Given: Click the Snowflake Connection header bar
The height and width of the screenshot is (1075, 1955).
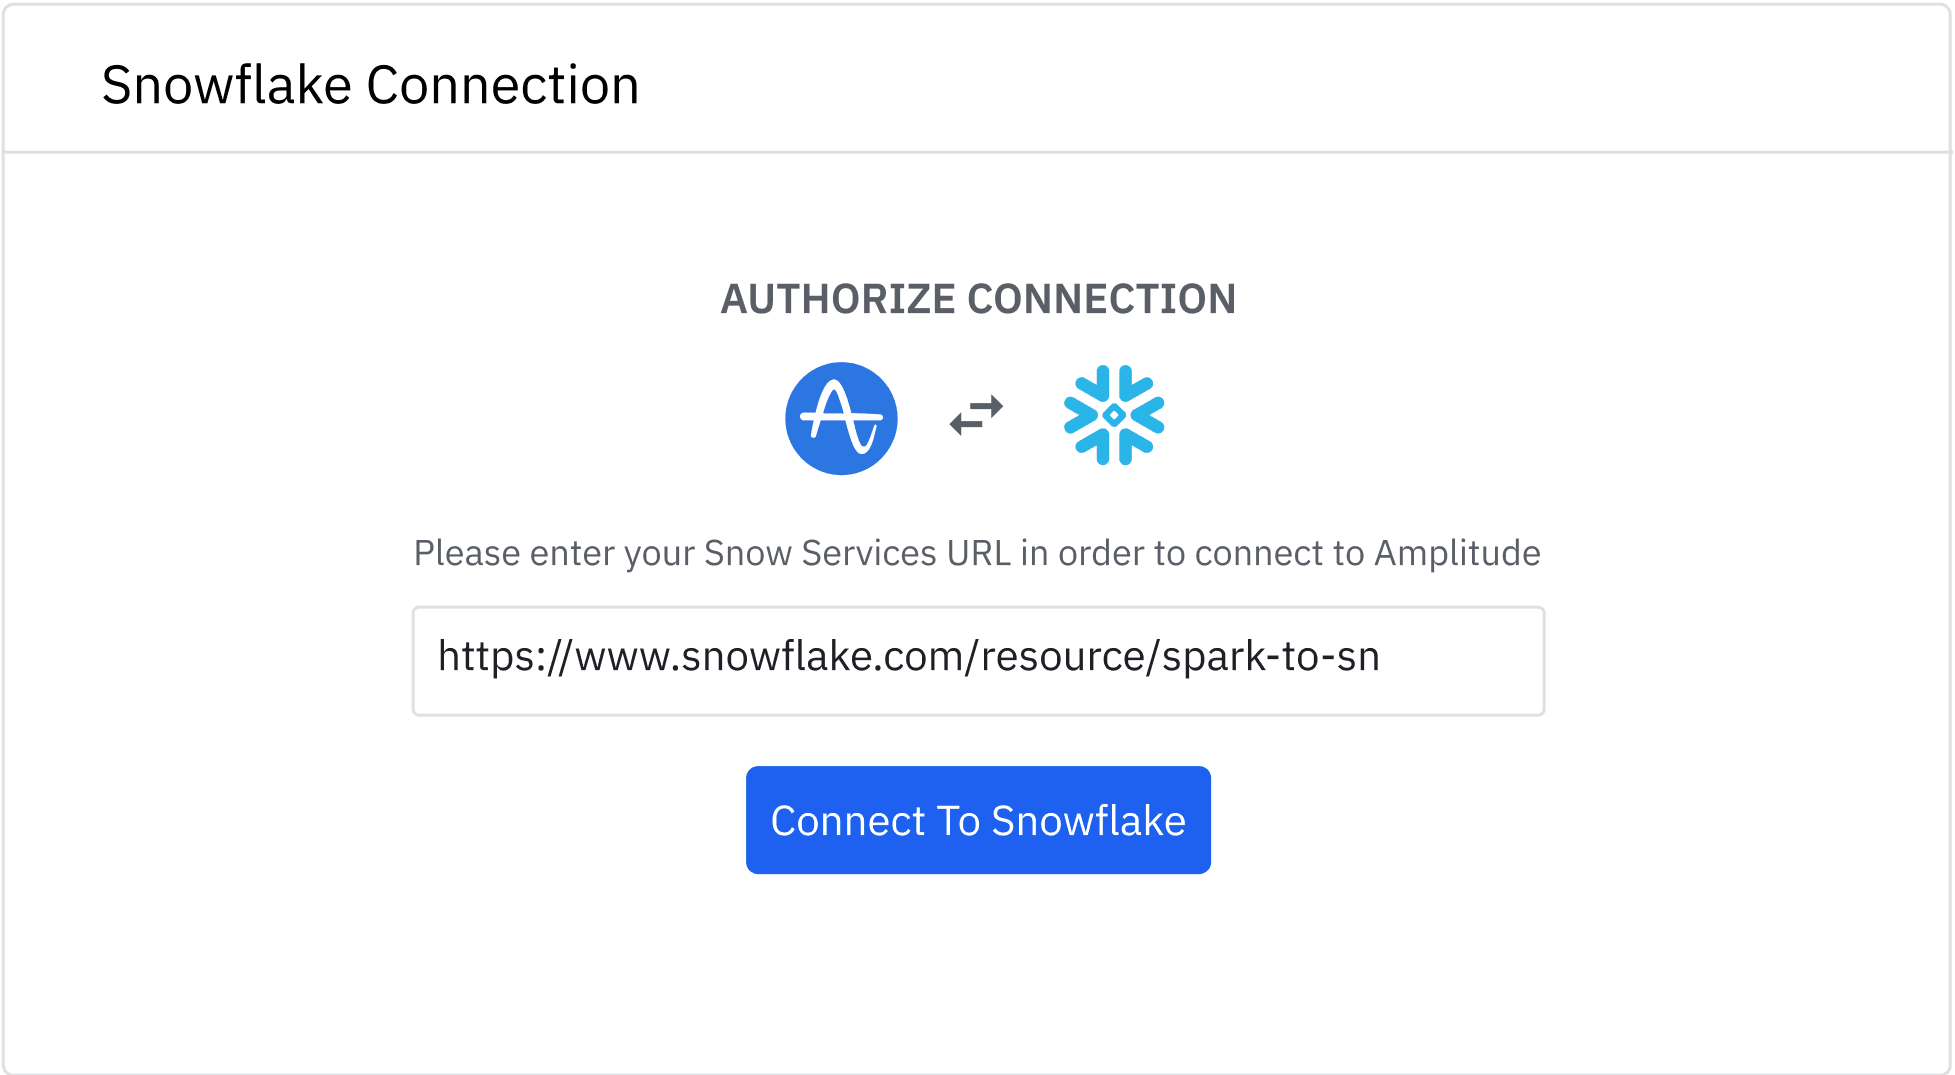Looking at the screenshot, I should (975, 77).
